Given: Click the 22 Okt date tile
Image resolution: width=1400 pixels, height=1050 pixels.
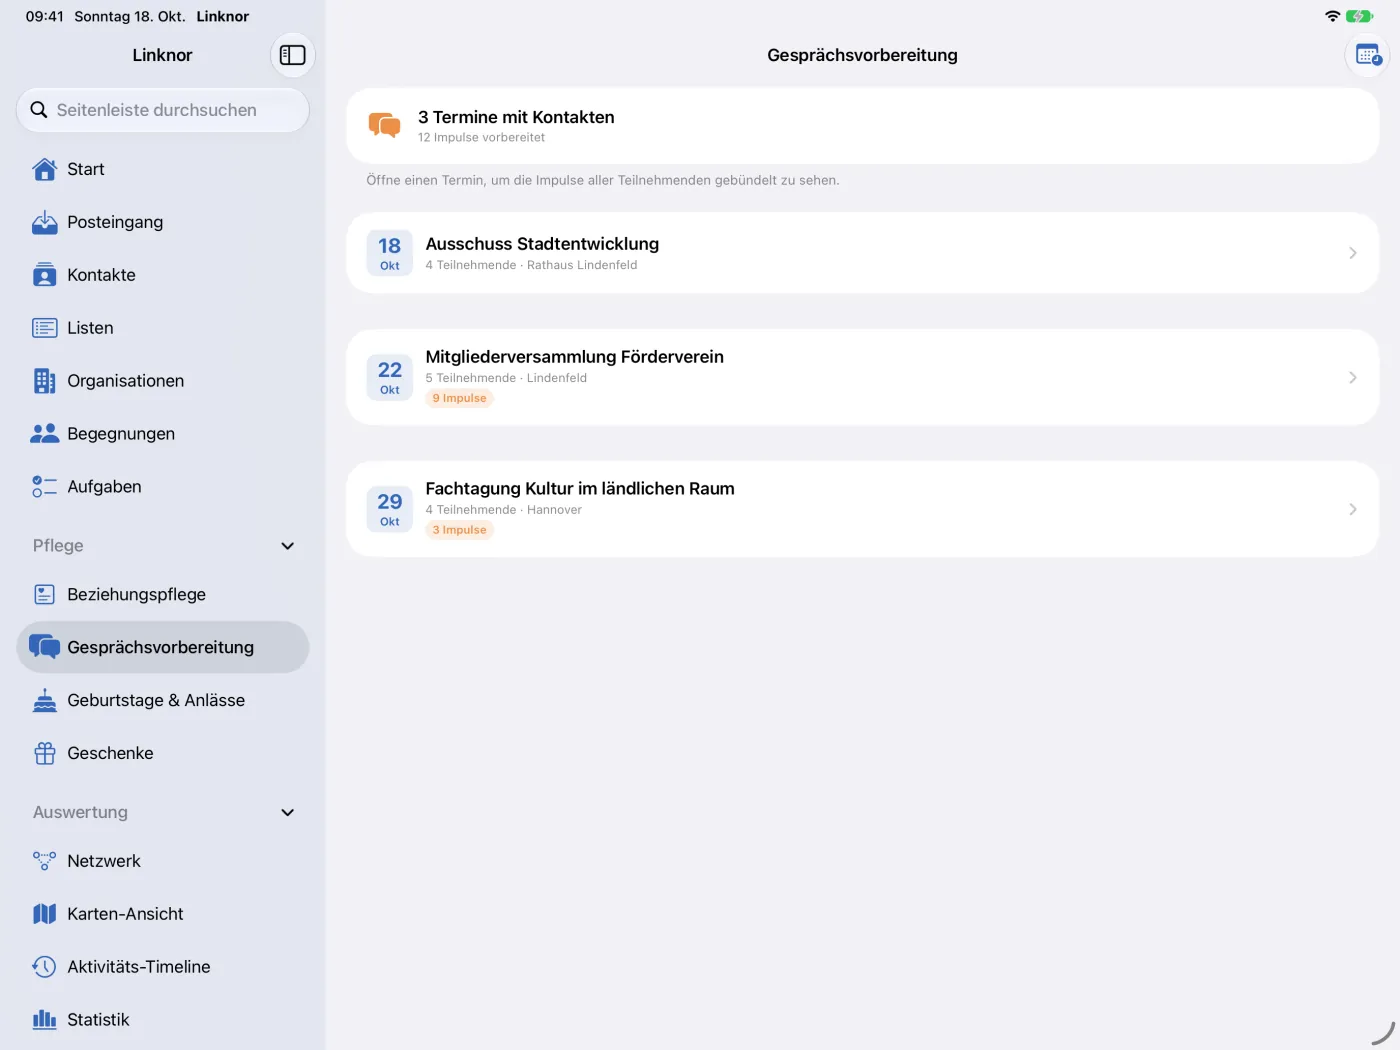Looking at the screenshot, I should (x=390, y=377).
